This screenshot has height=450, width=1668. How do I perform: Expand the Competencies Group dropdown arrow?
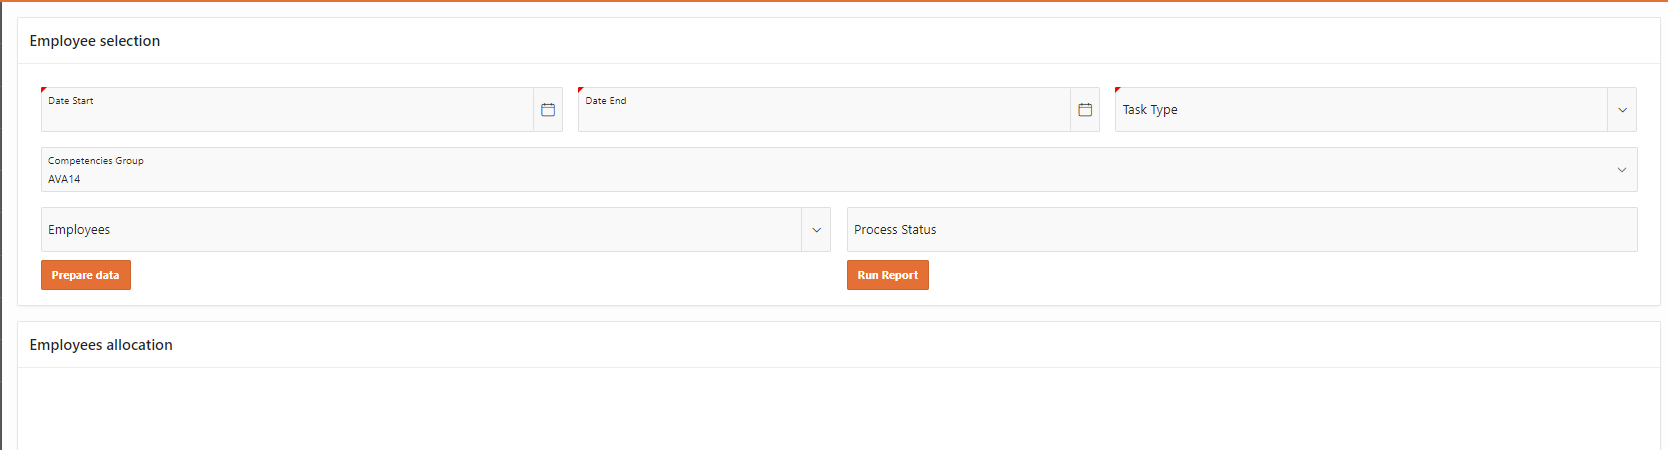coord(1622,170)
